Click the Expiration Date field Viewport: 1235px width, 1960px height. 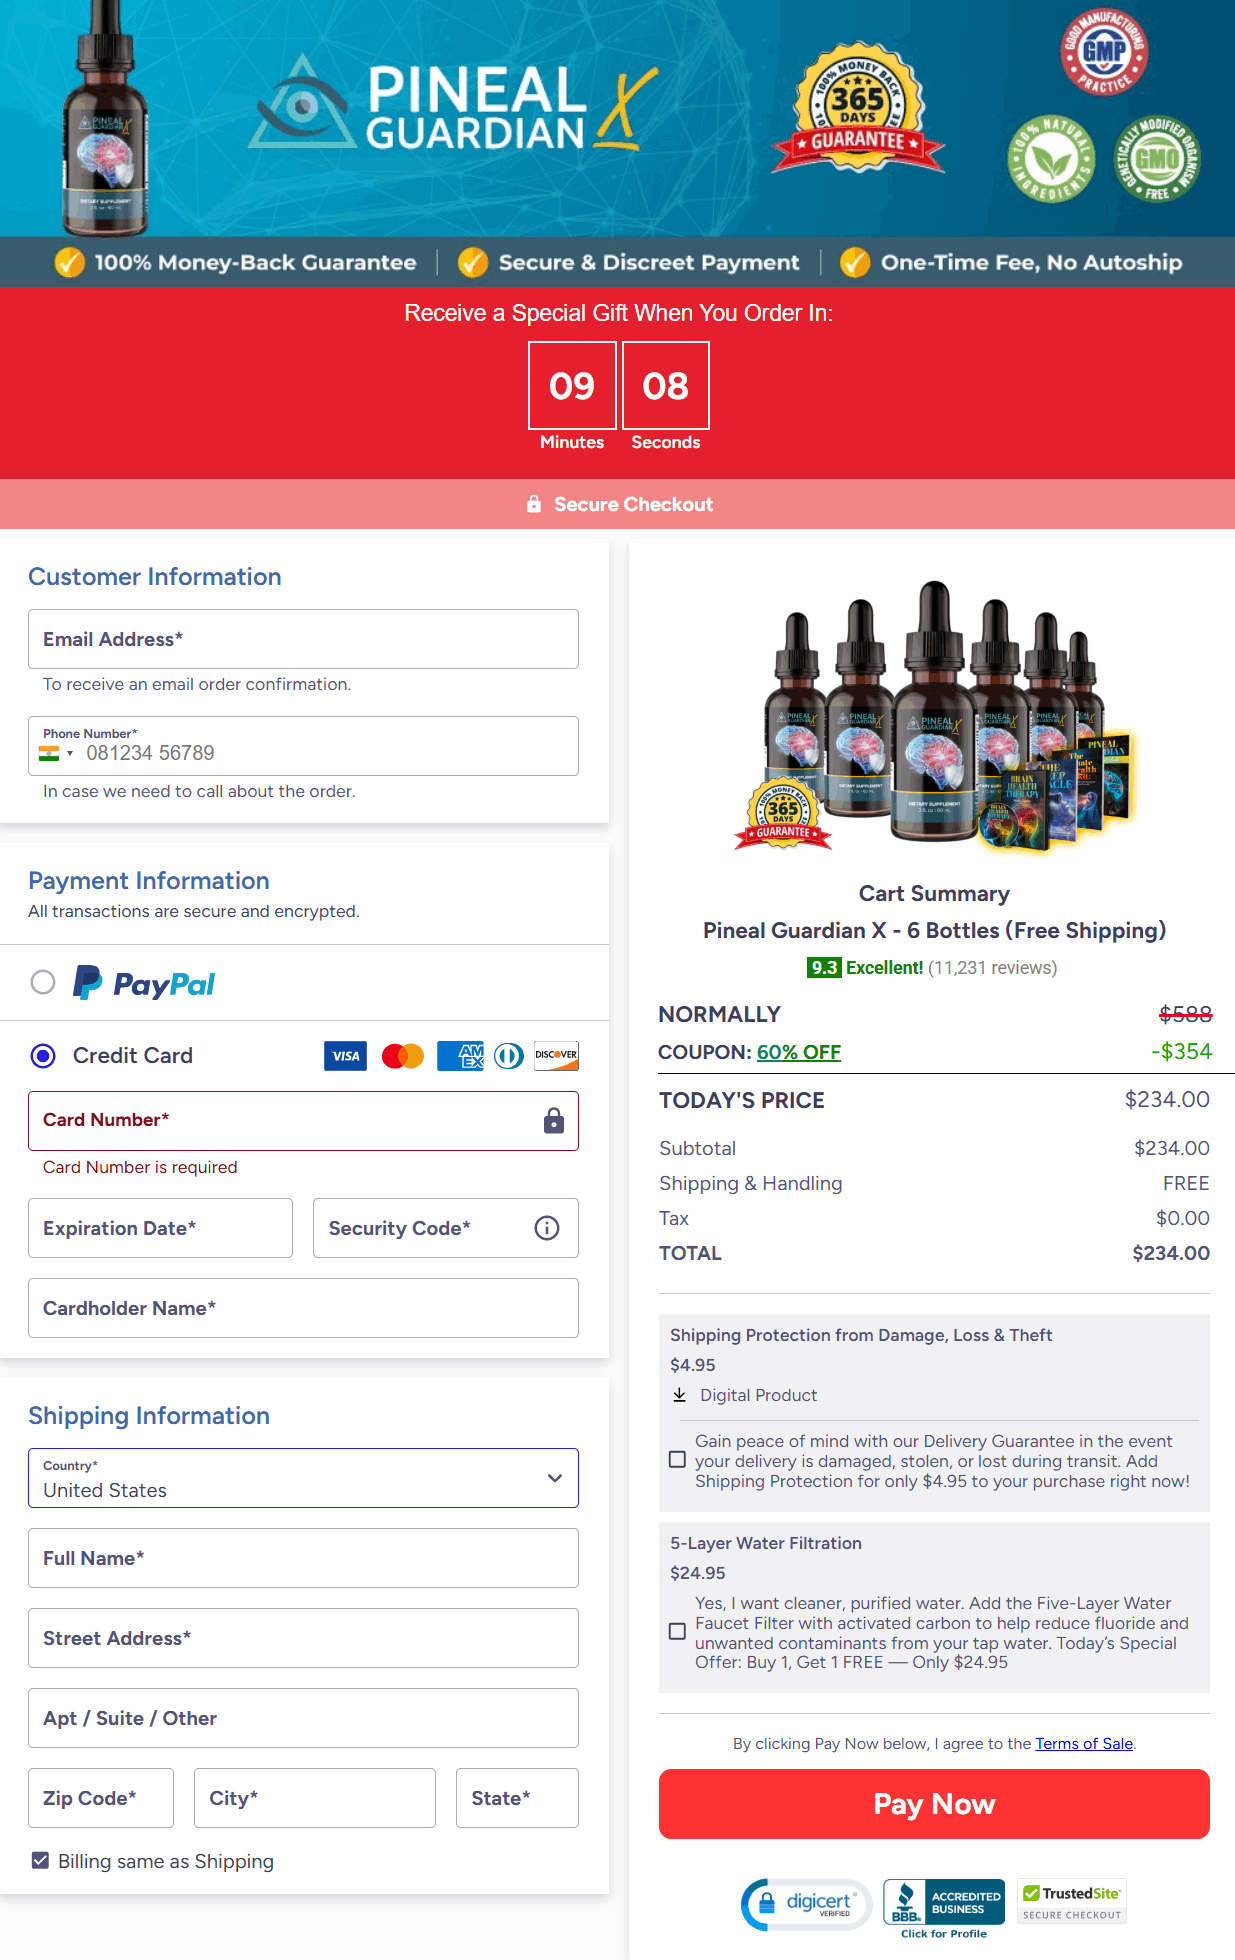(160, 1228)
